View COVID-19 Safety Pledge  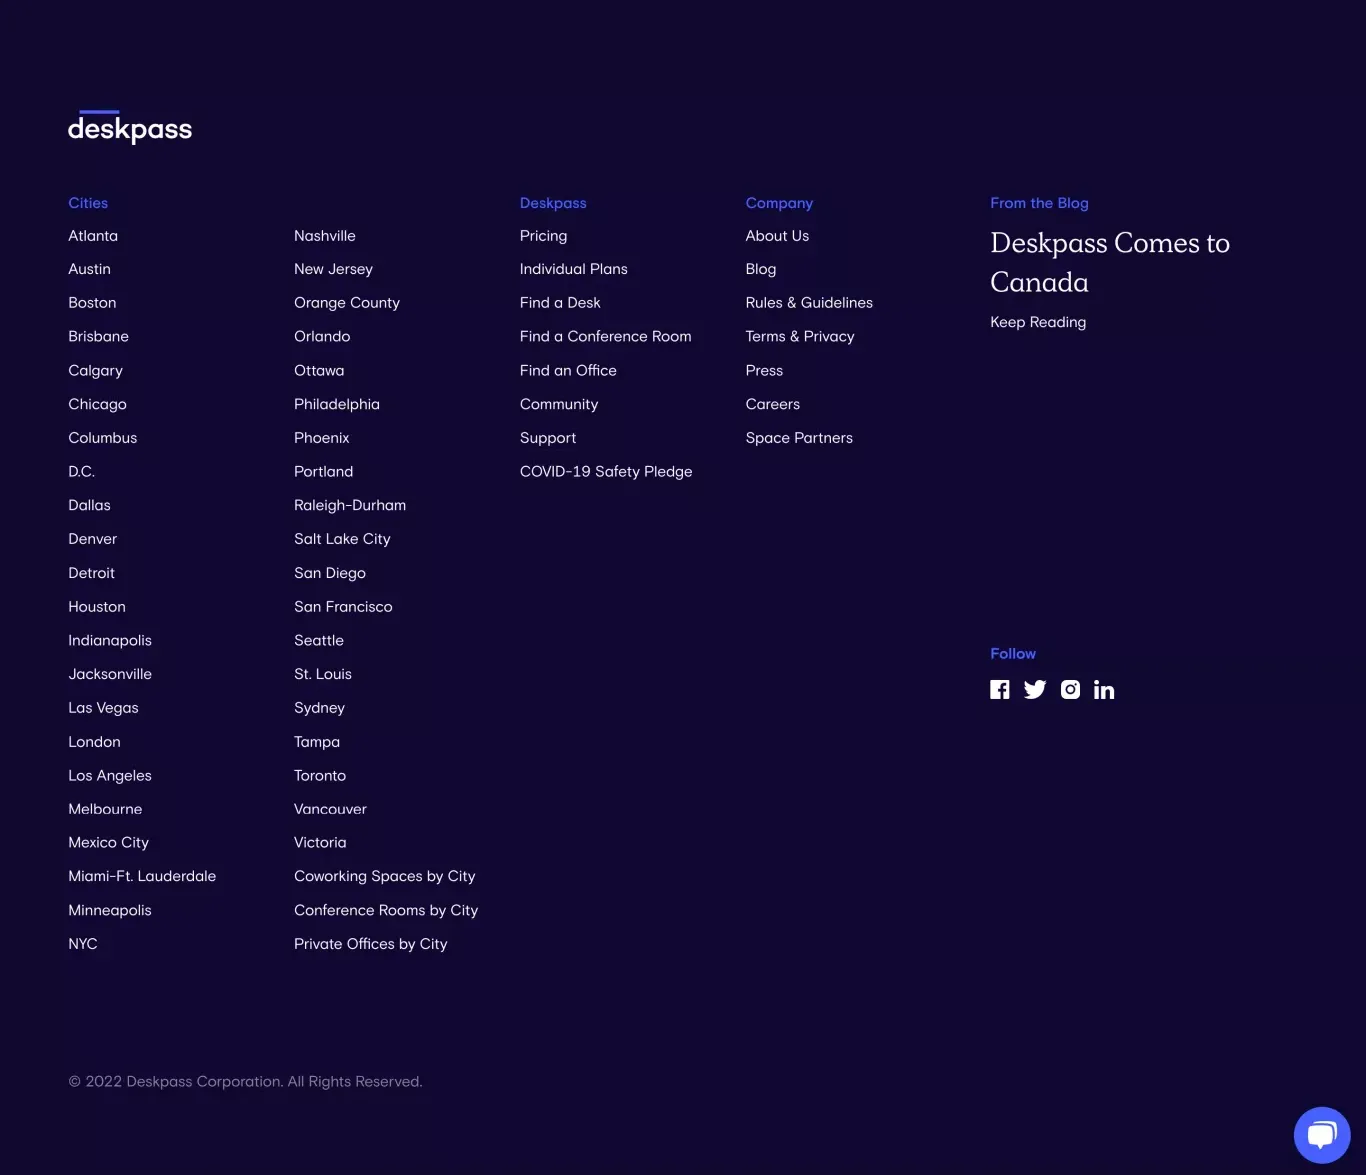[x=606, y=472]
